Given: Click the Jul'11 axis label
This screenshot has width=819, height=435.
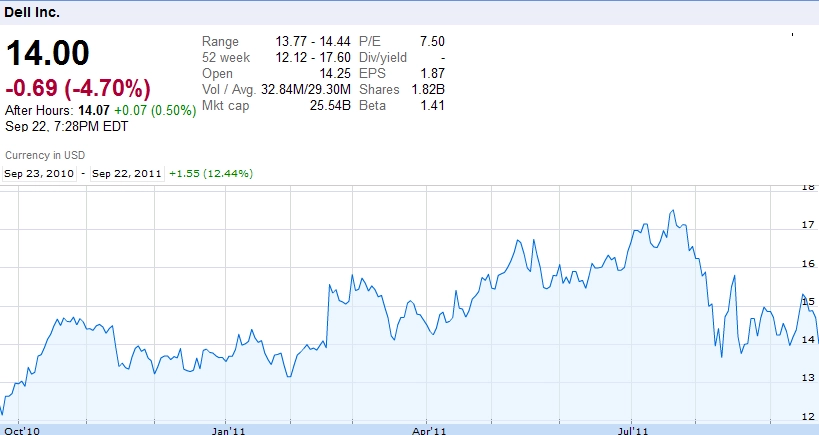Looking at the screenshot, I should (x=633, y=431).
